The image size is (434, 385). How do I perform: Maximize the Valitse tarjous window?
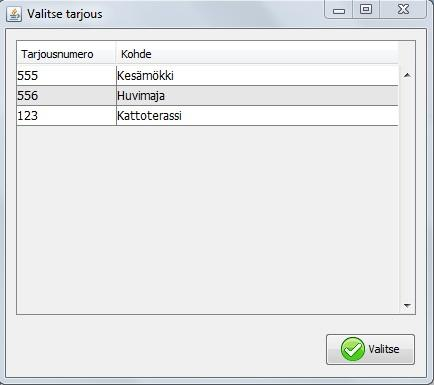pyautogui.click(x=366, y=9)
